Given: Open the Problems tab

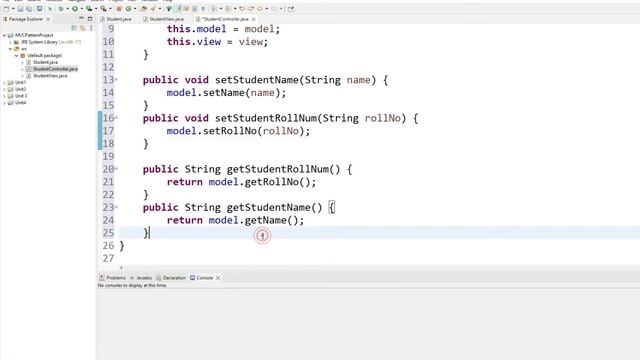Looking at the screenshot, I should (113, 278).
